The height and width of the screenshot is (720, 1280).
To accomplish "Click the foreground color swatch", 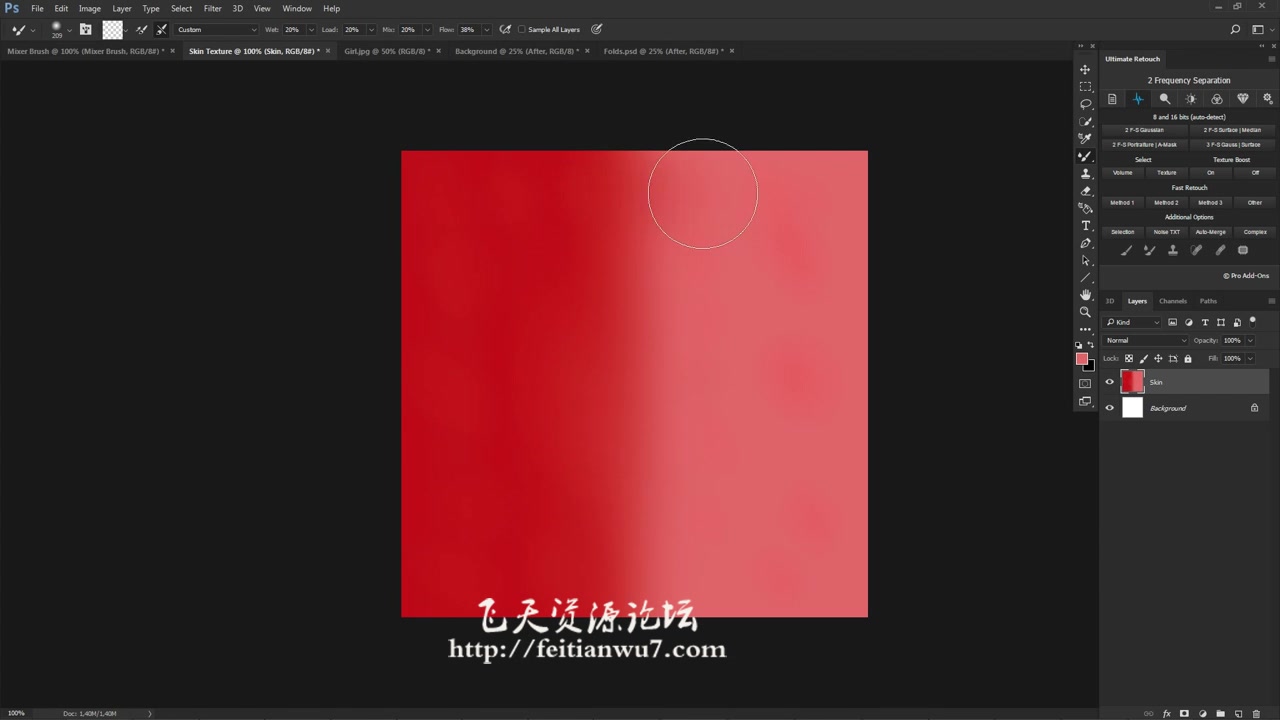I will (x=1083, y=358).
